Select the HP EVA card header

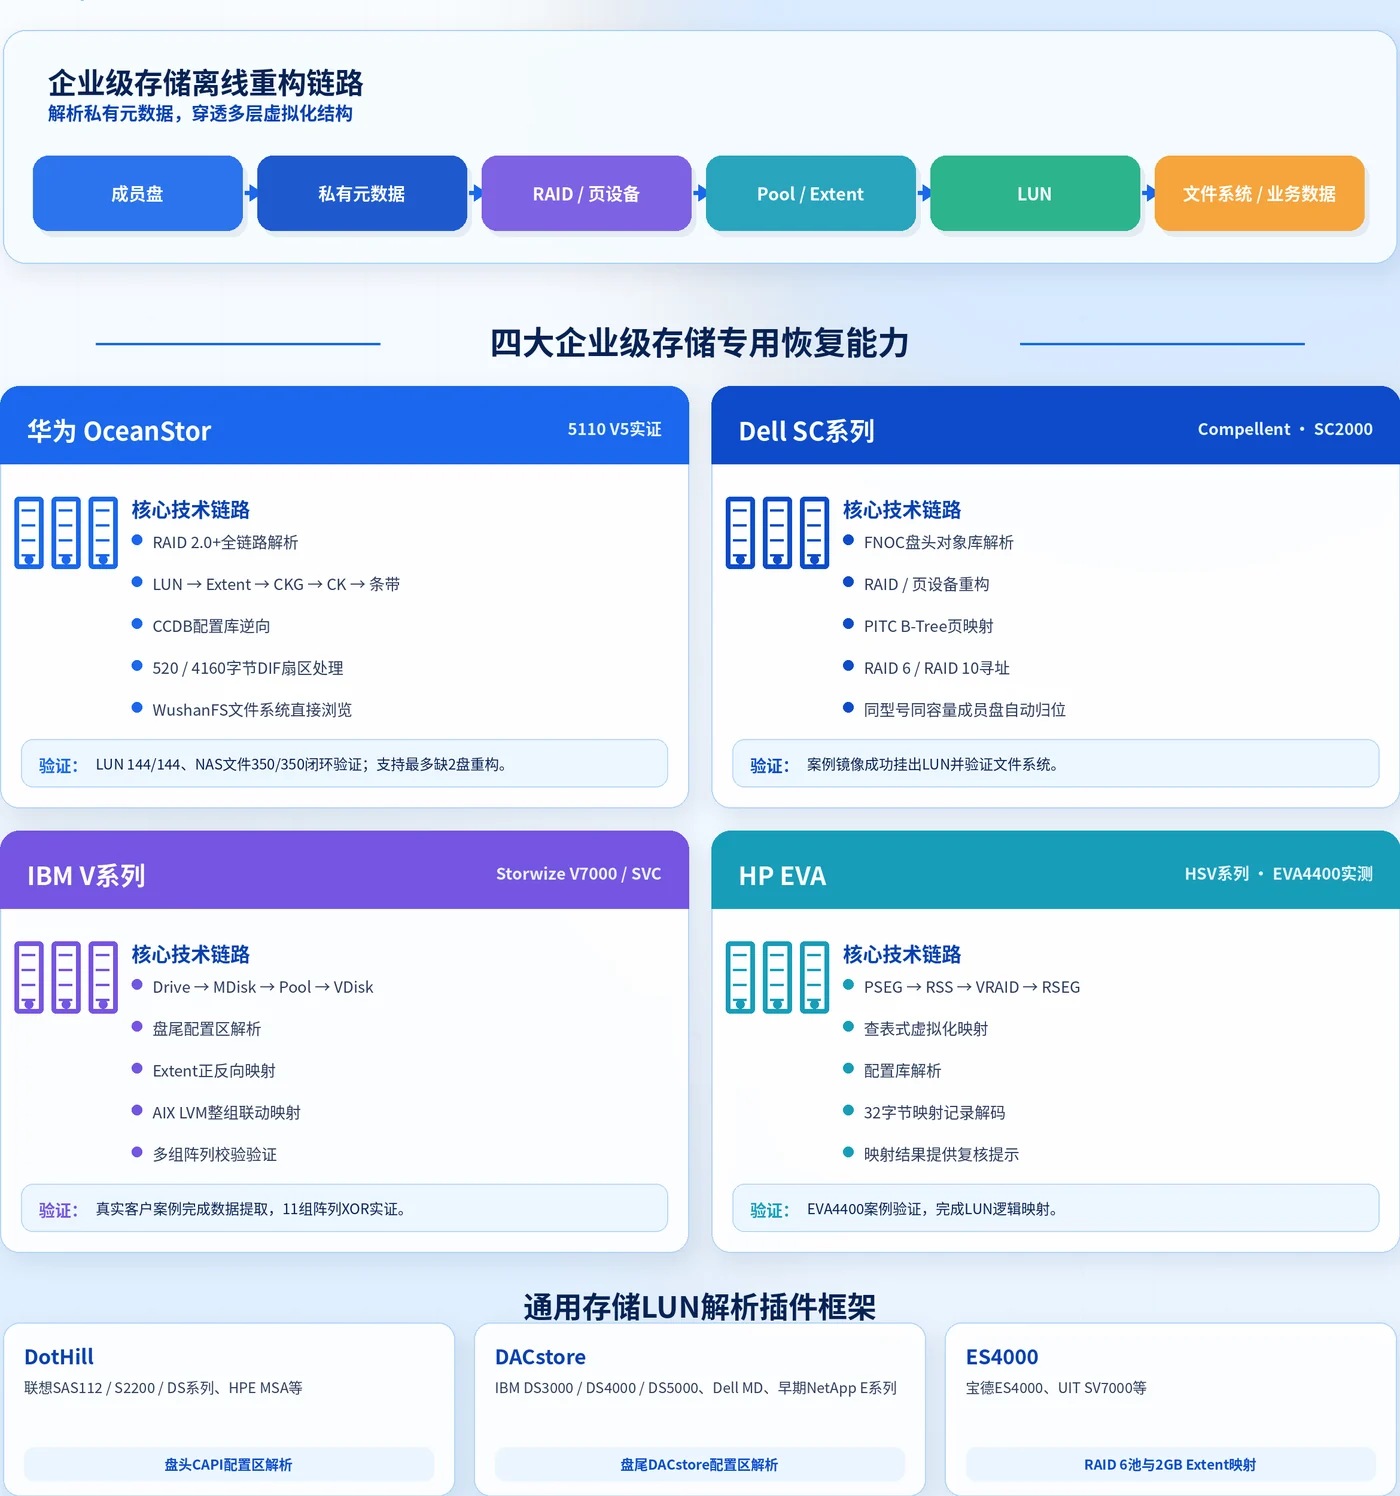click(x=1055, y=870)
